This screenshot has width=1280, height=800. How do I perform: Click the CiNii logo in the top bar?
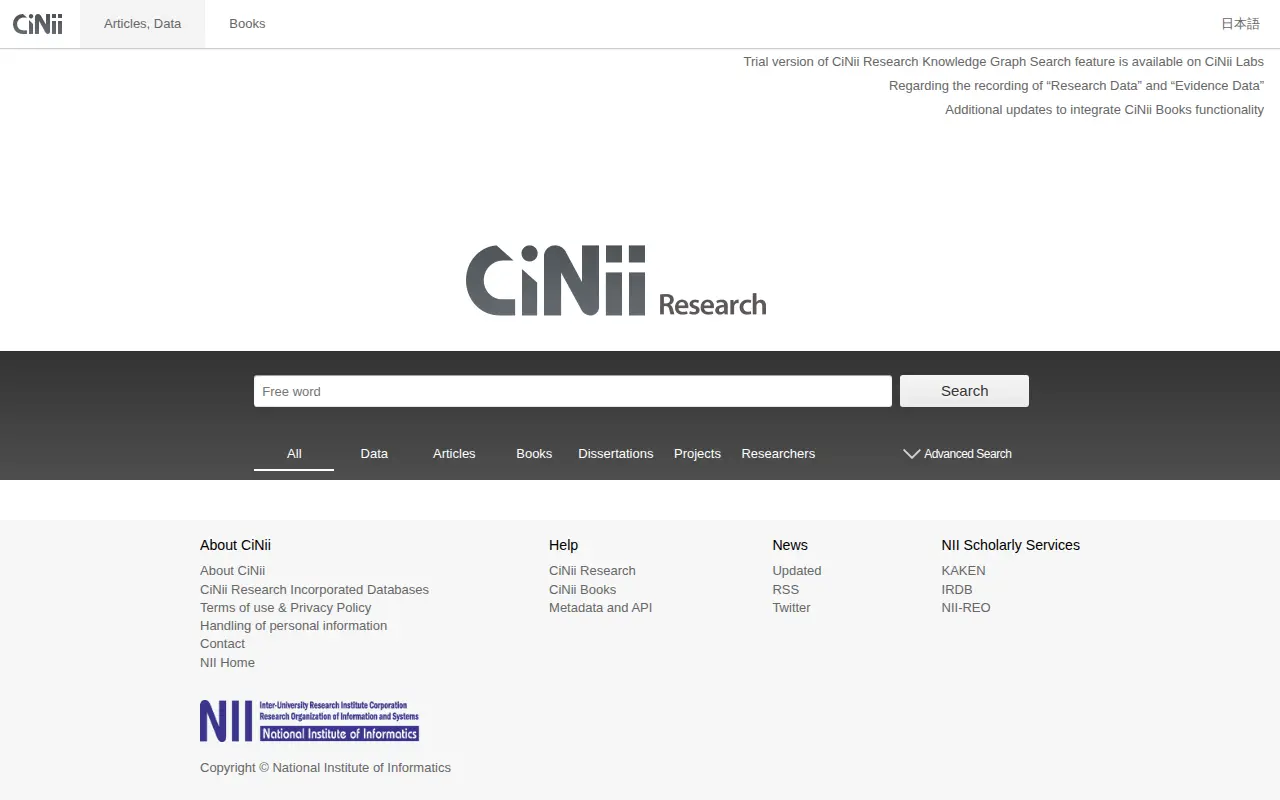tap(38, 23)
